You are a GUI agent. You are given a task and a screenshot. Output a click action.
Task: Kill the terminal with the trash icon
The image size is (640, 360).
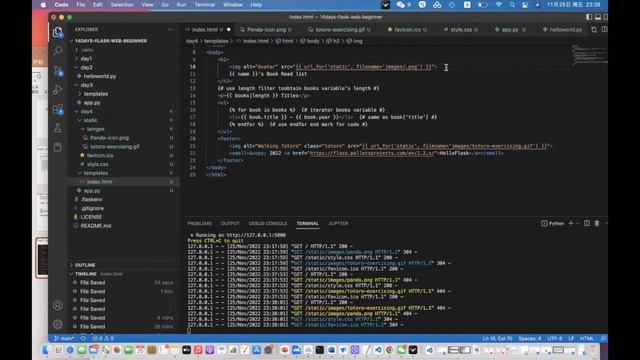597,223
